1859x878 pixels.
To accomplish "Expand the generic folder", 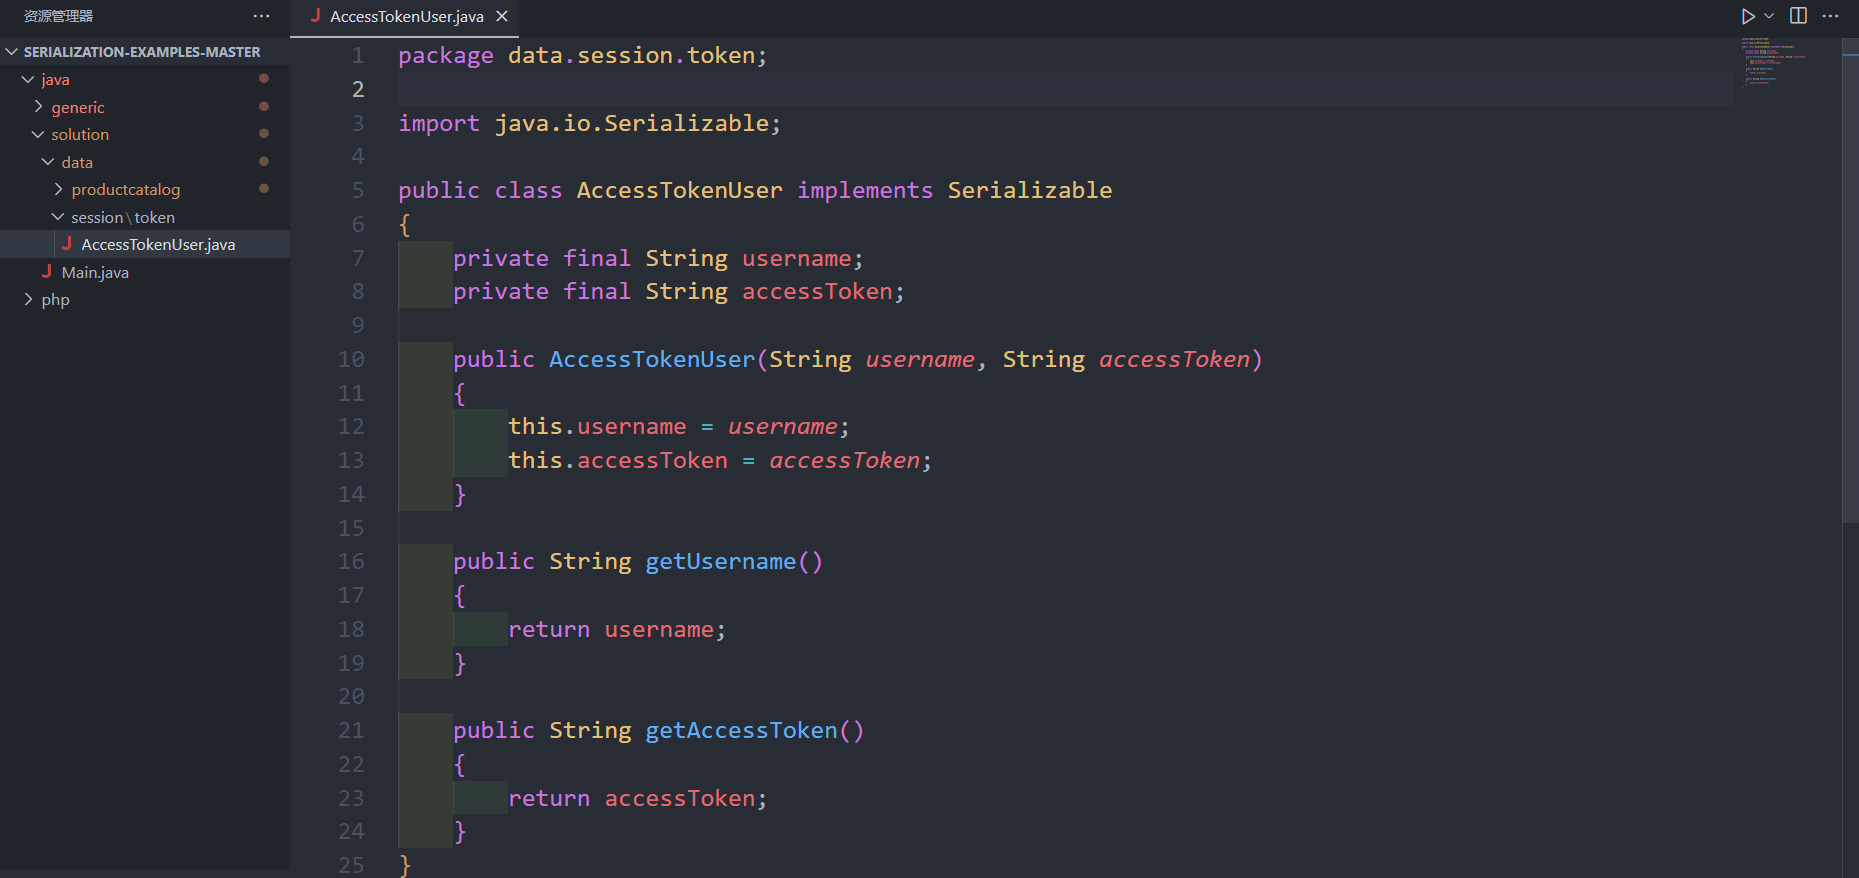I will click(x=77, y=107).
